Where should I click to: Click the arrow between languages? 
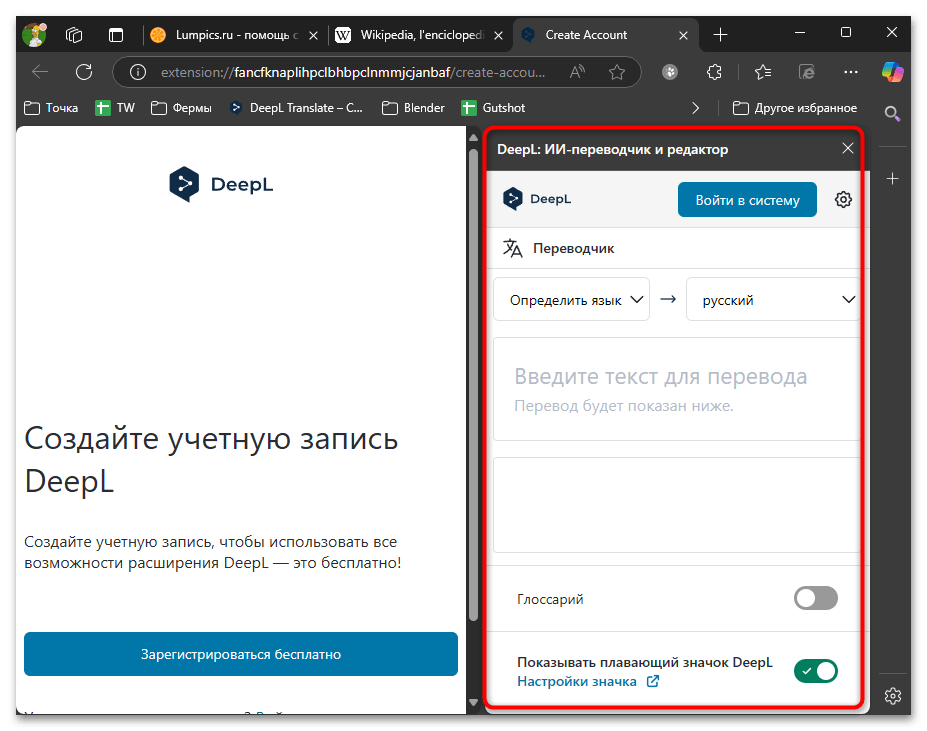[668, 299]
